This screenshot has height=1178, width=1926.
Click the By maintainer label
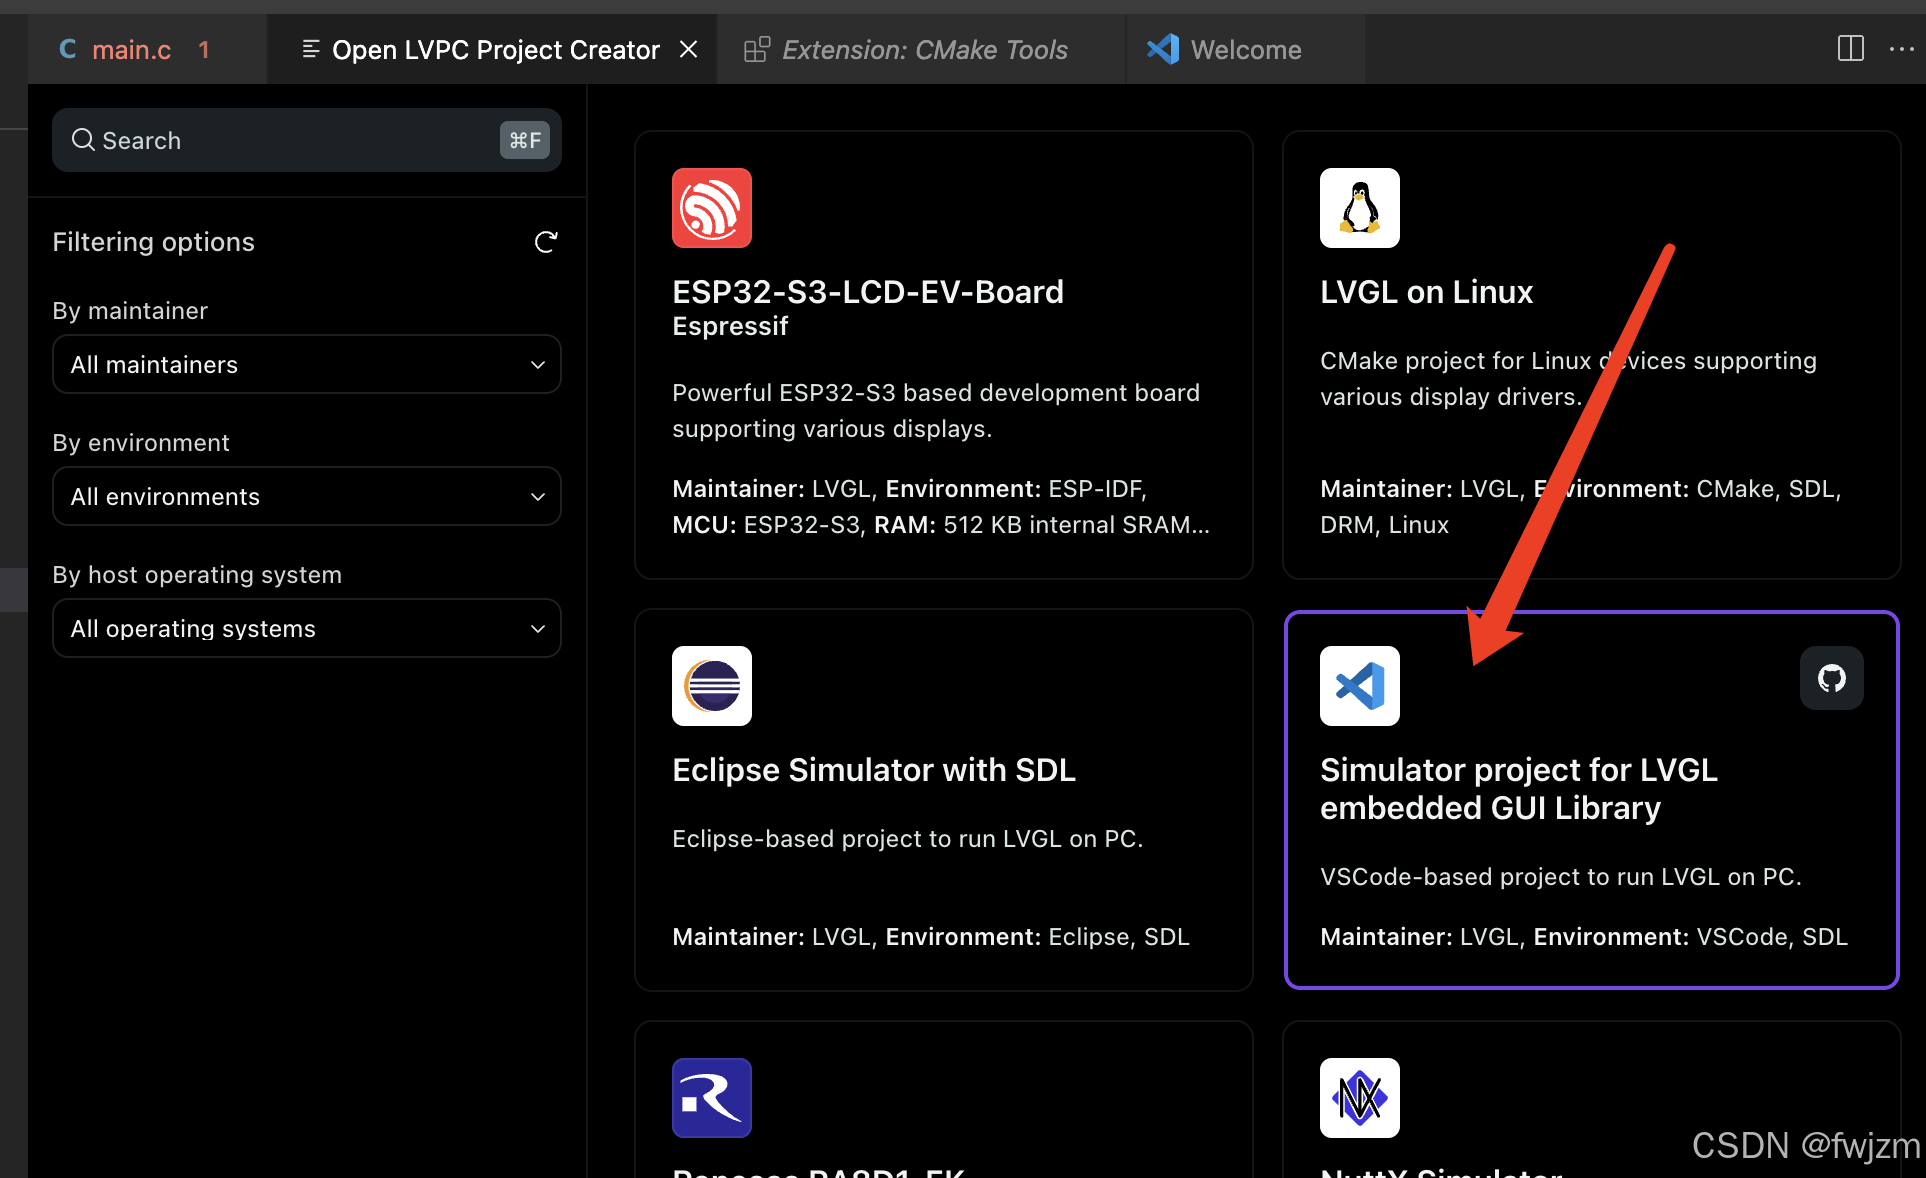[x=130, y=311]
